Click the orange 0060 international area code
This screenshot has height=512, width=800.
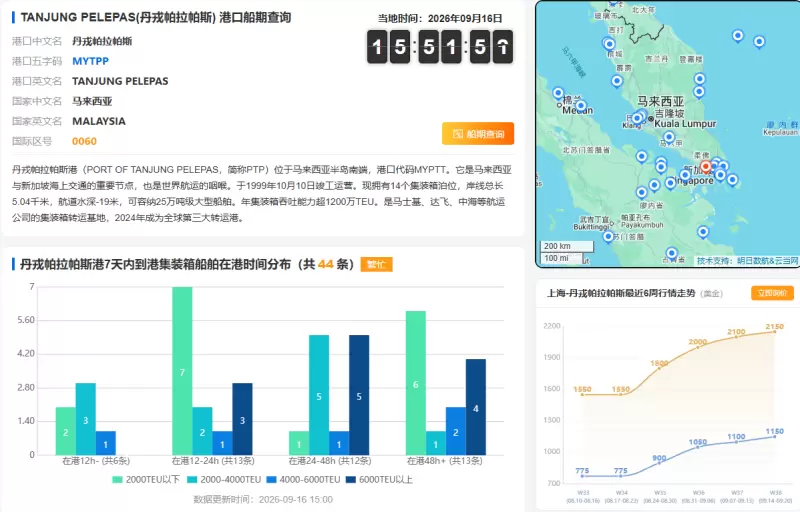tap(84, 141)
